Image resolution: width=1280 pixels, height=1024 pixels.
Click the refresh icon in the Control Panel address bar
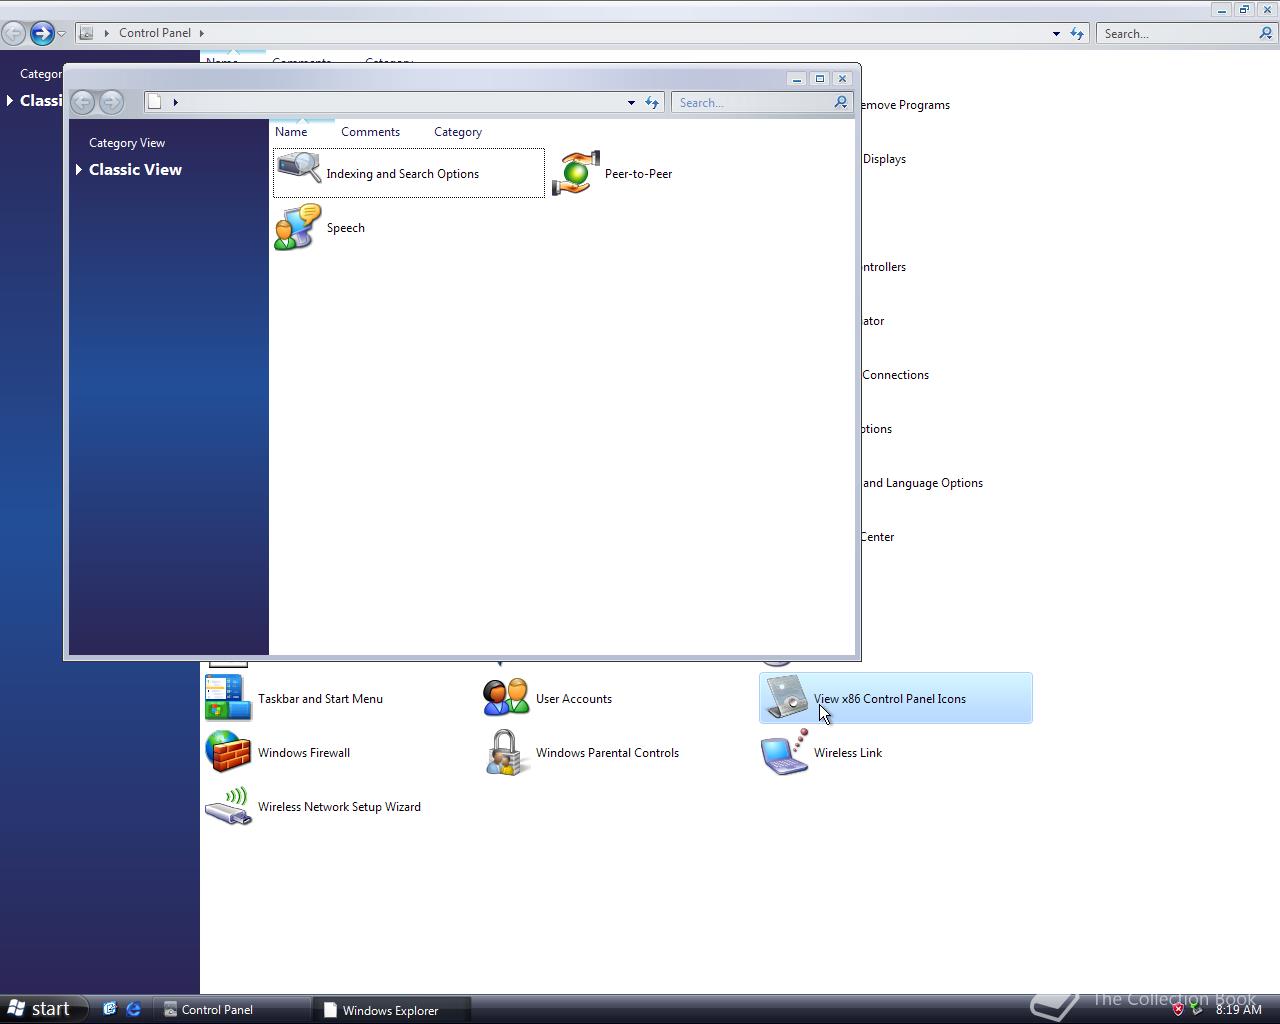point(1077,33)
